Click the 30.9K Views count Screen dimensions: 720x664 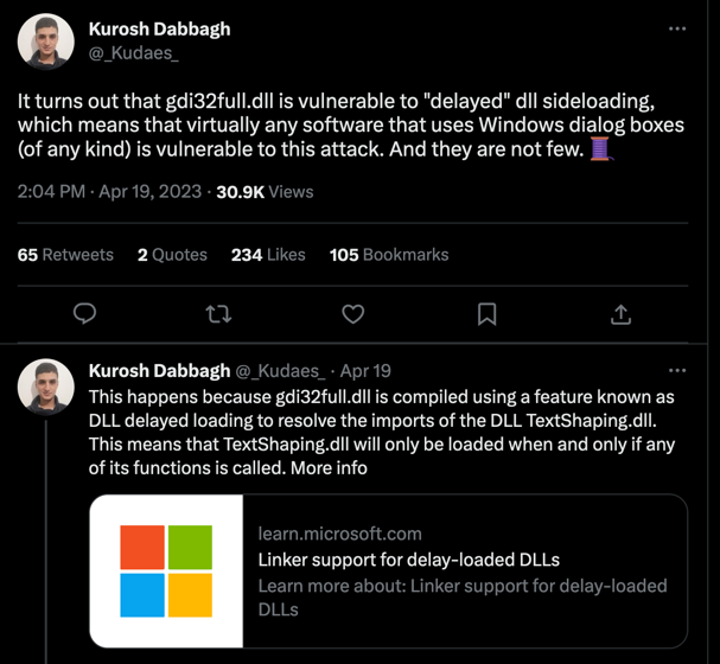(264, 191)
